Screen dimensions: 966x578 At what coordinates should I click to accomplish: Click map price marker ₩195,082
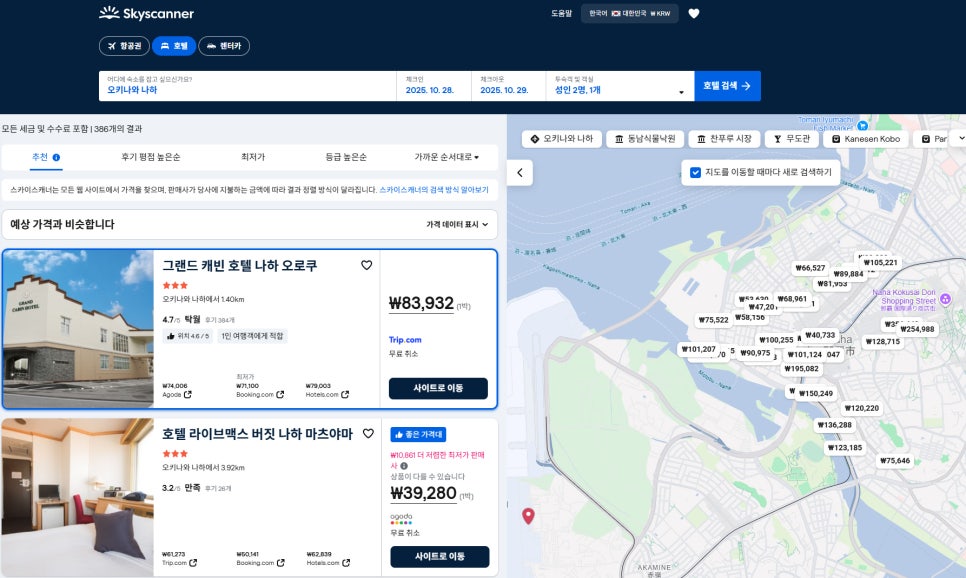802,368
